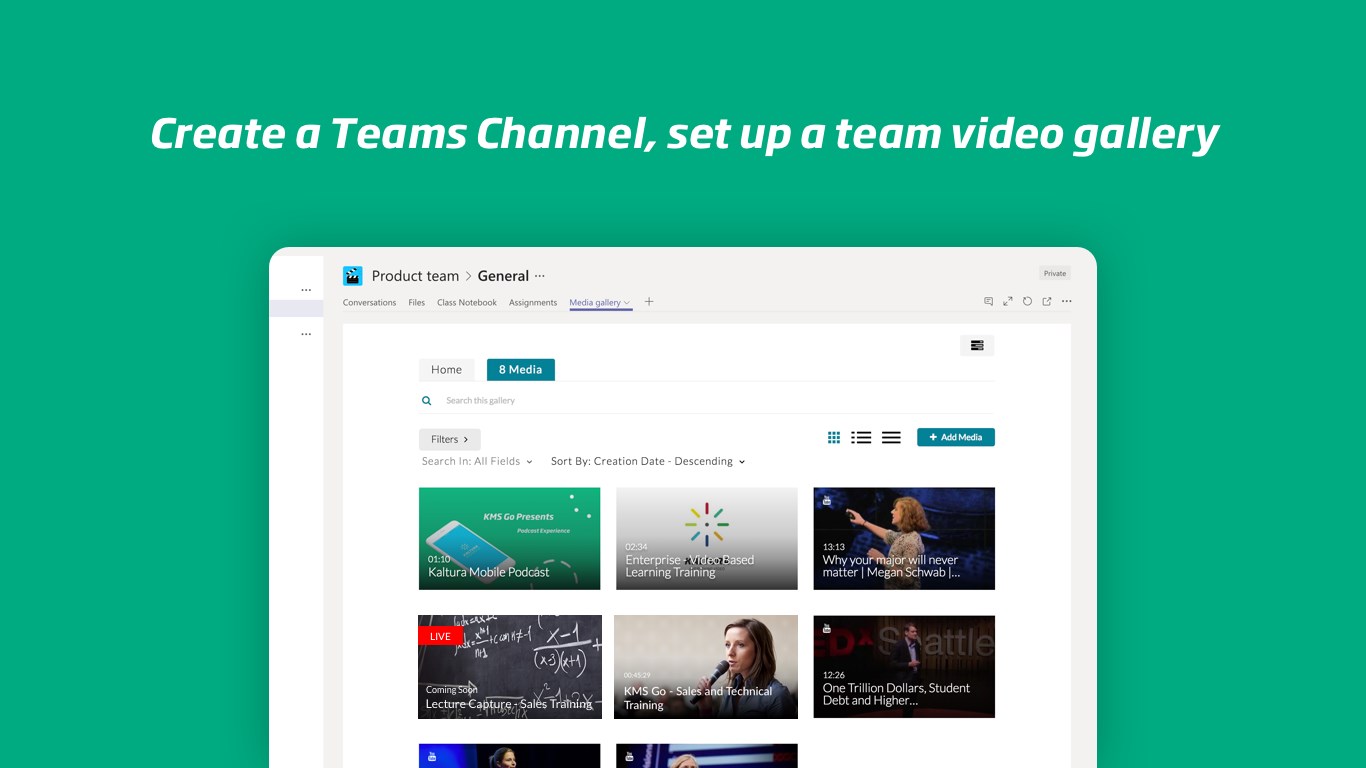Pop out the tab in new window
The height and width of the screenshot is (768, 1366).
[x=1047, y=302]
